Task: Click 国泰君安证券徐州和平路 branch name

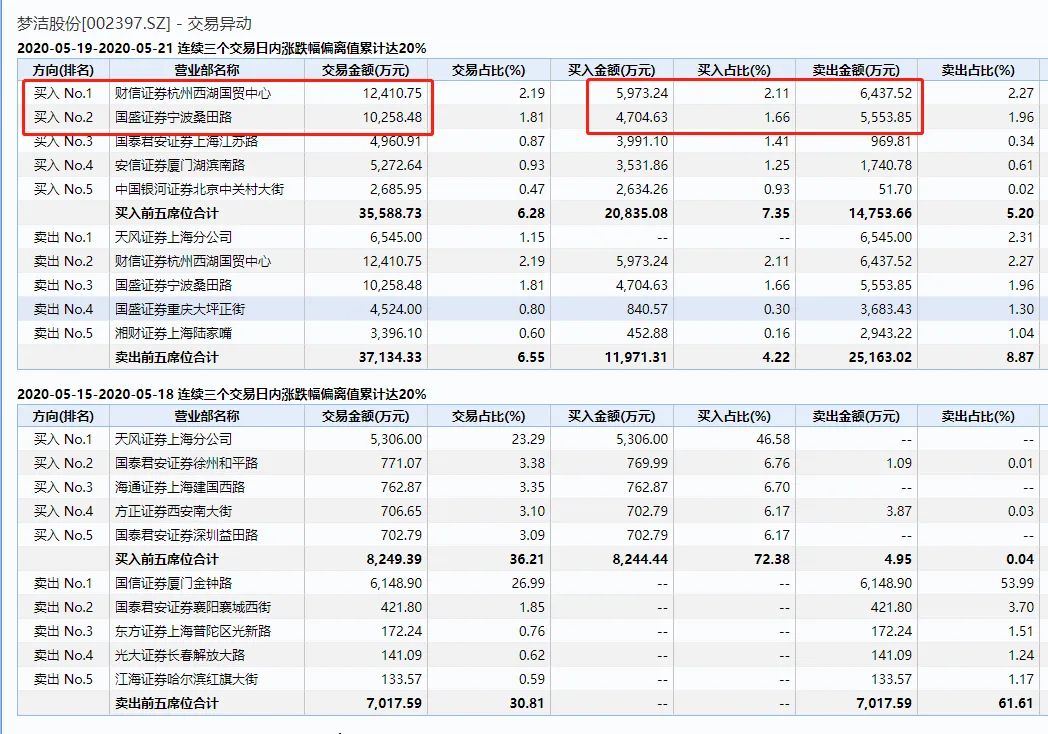Action: point(186,463)
